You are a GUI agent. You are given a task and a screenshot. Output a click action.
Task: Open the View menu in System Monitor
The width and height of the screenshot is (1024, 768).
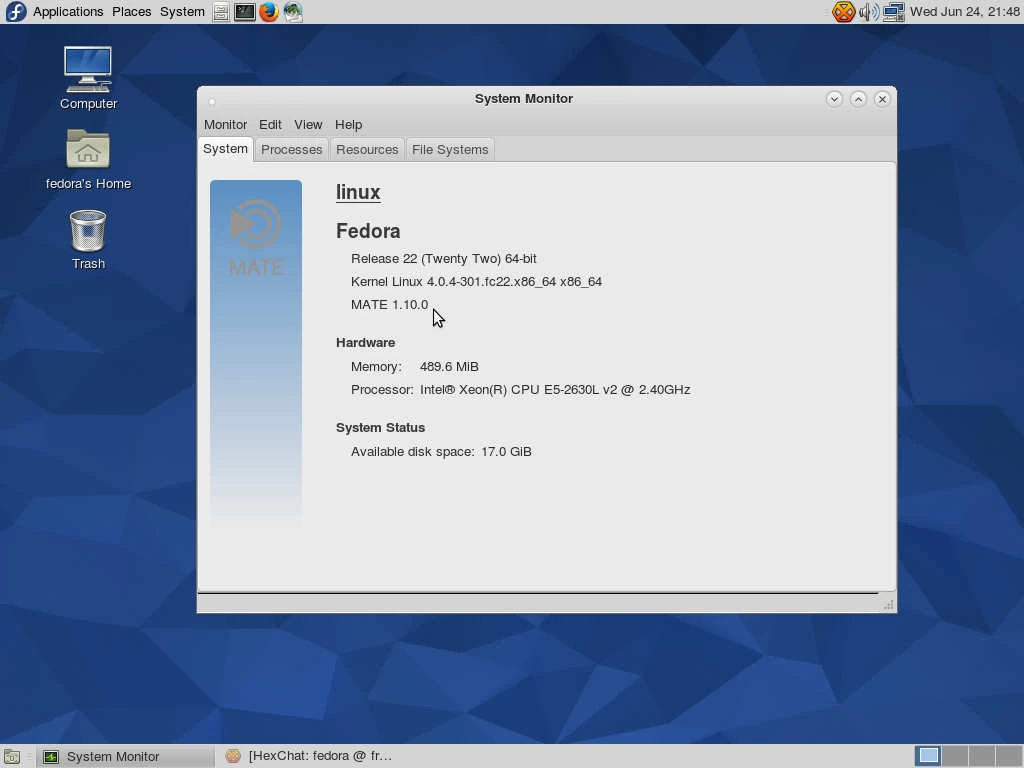coord(308,125)
